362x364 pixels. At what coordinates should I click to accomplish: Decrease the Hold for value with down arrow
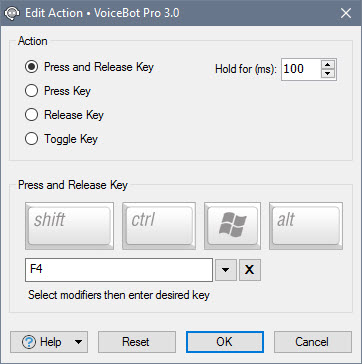pos(329,74)
